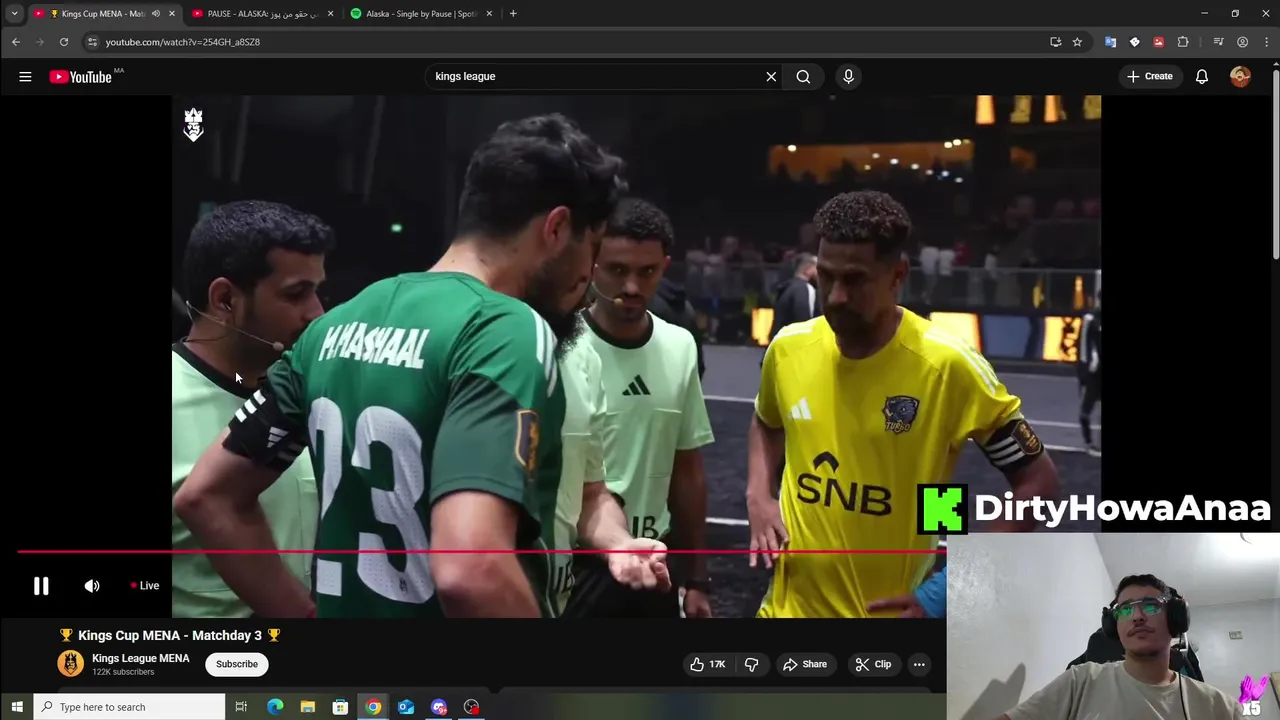Open Outlook from the taskbar
The width and height of the screenshot is (1280, 720).
click(406, 707)
